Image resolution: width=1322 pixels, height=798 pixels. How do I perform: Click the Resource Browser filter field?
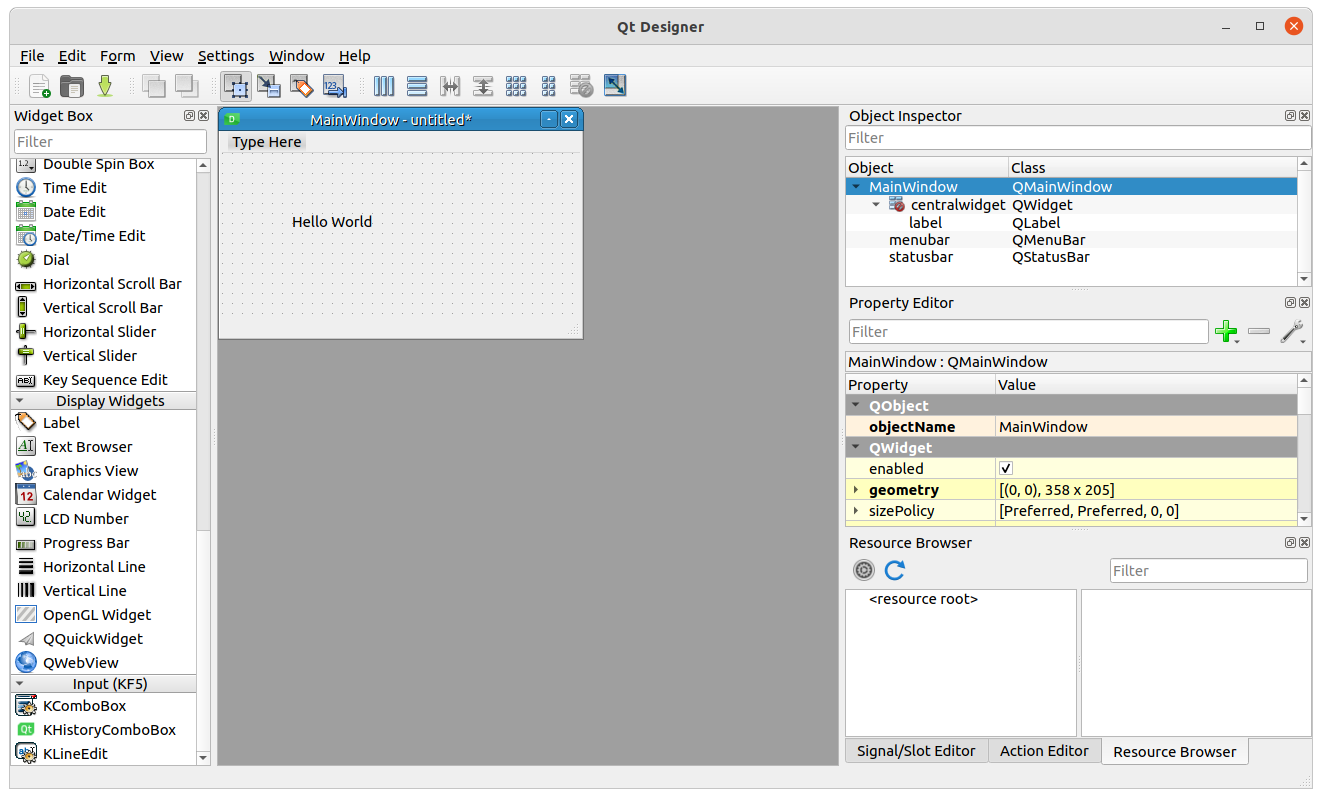(x=1209, y=571)
